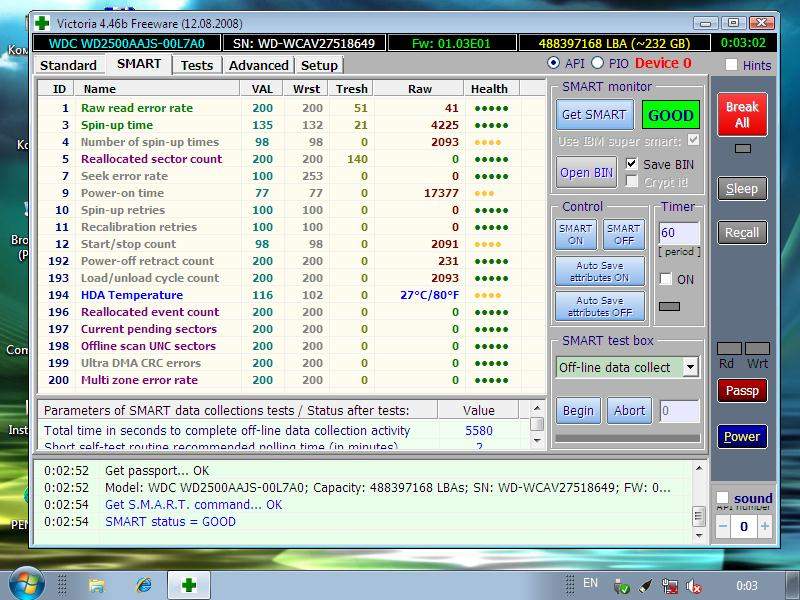Turn on Auto Save attributes ON

[599, 271]
